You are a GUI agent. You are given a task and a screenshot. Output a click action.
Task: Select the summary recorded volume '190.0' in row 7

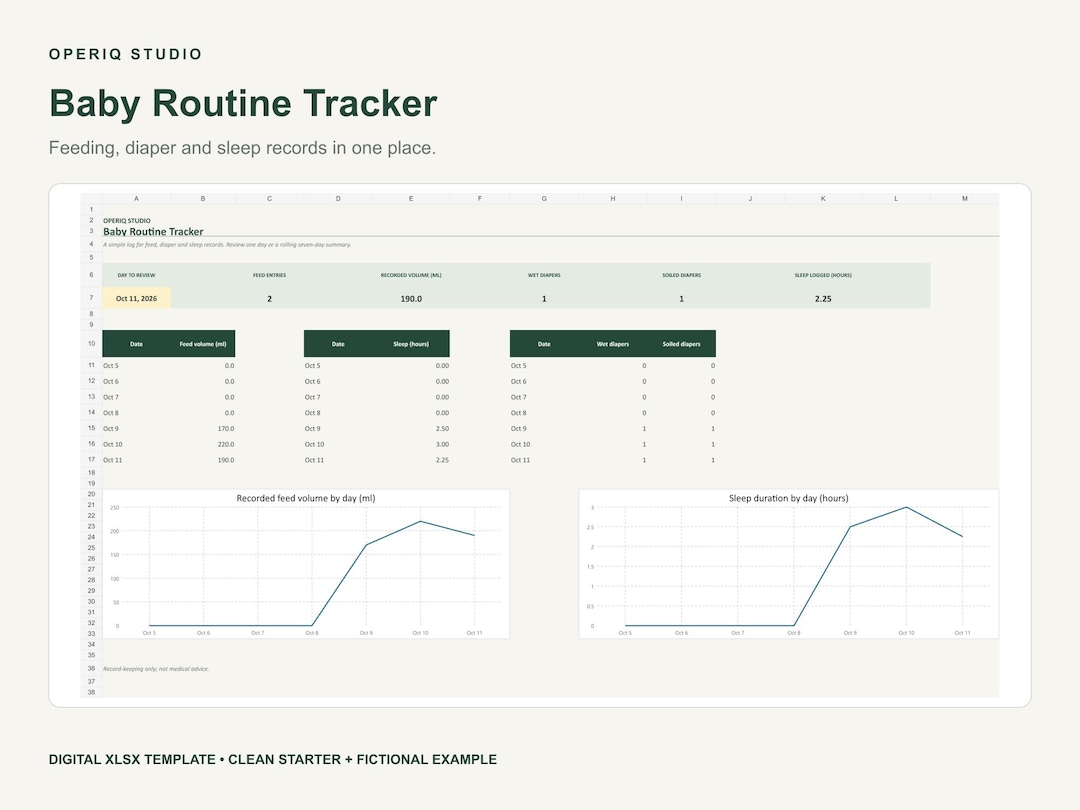coord(411,298)
